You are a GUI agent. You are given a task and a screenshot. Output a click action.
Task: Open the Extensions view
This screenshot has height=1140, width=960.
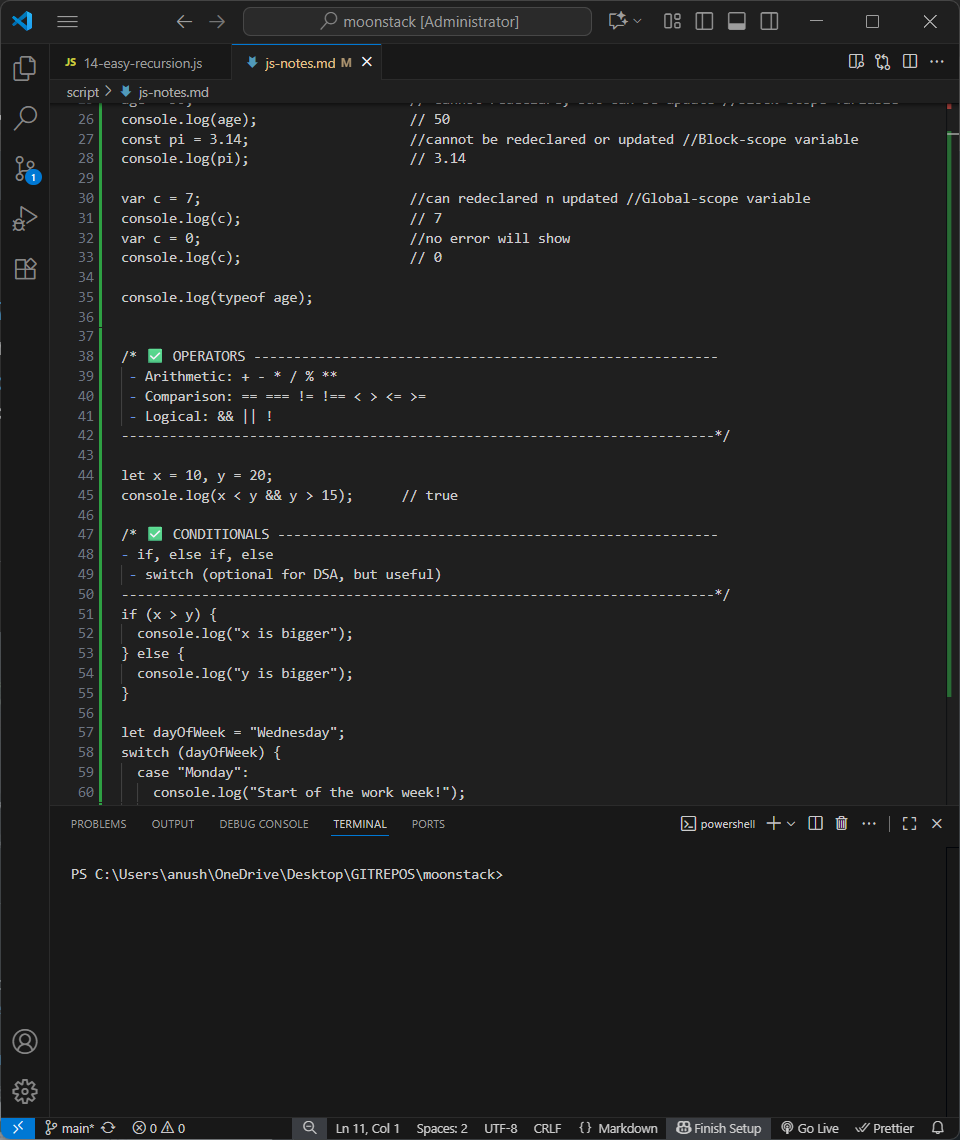click(x=25, y=269)
